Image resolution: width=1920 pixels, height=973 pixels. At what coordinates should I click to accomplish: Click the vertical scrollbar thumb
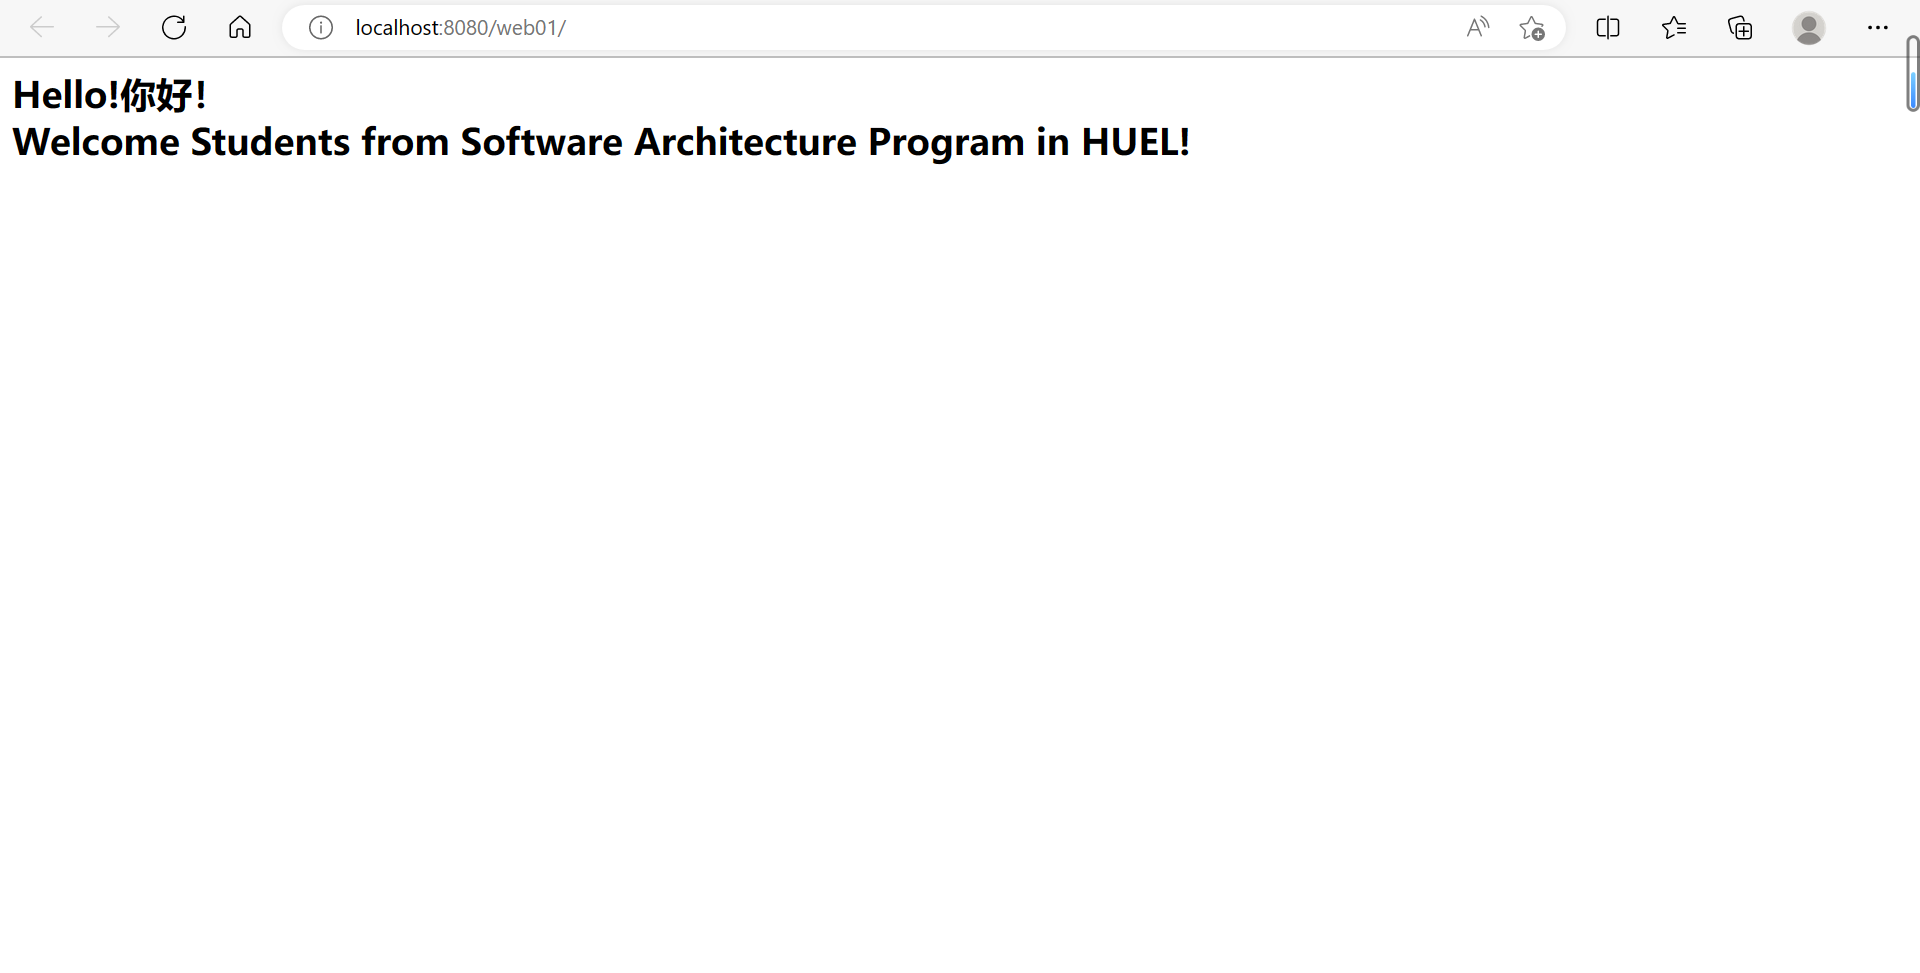coord(1912,74)
